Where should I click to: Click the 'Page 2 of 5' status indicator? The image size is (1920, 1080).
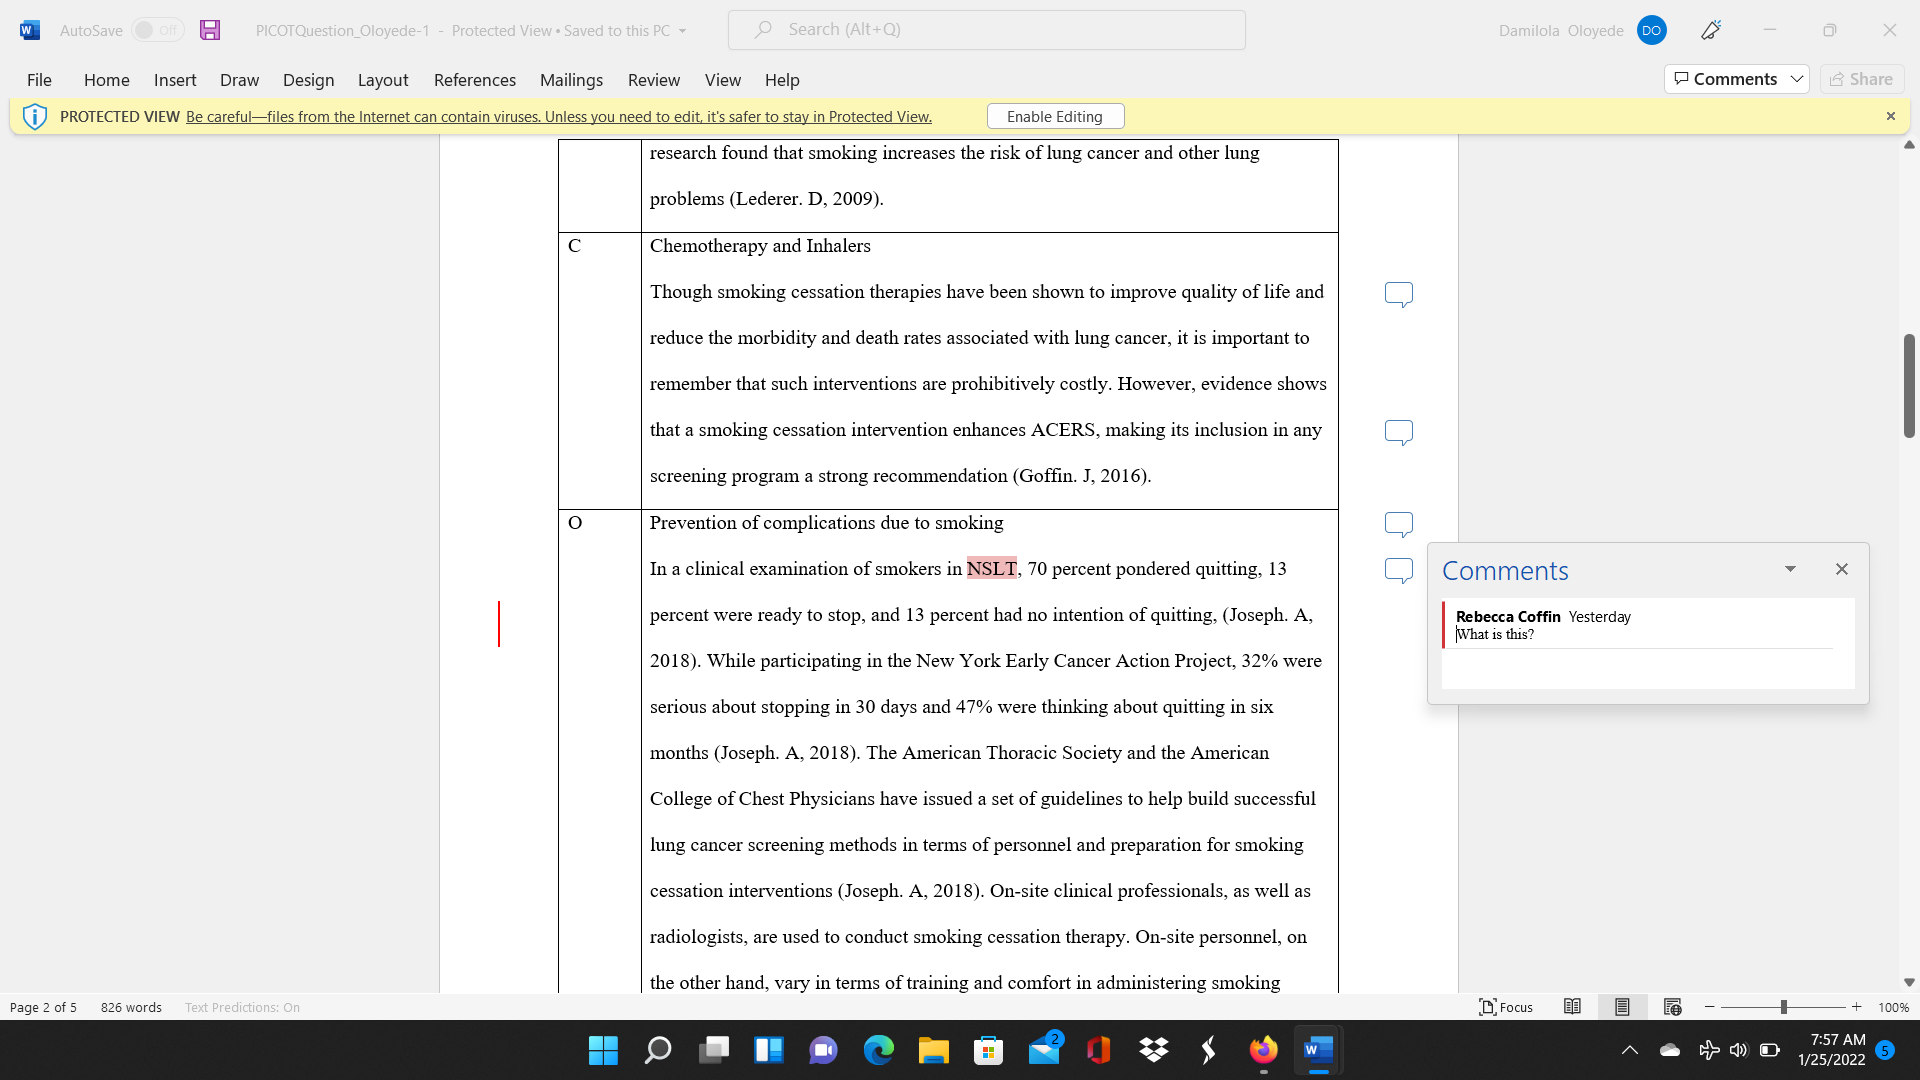point(43,1008)
